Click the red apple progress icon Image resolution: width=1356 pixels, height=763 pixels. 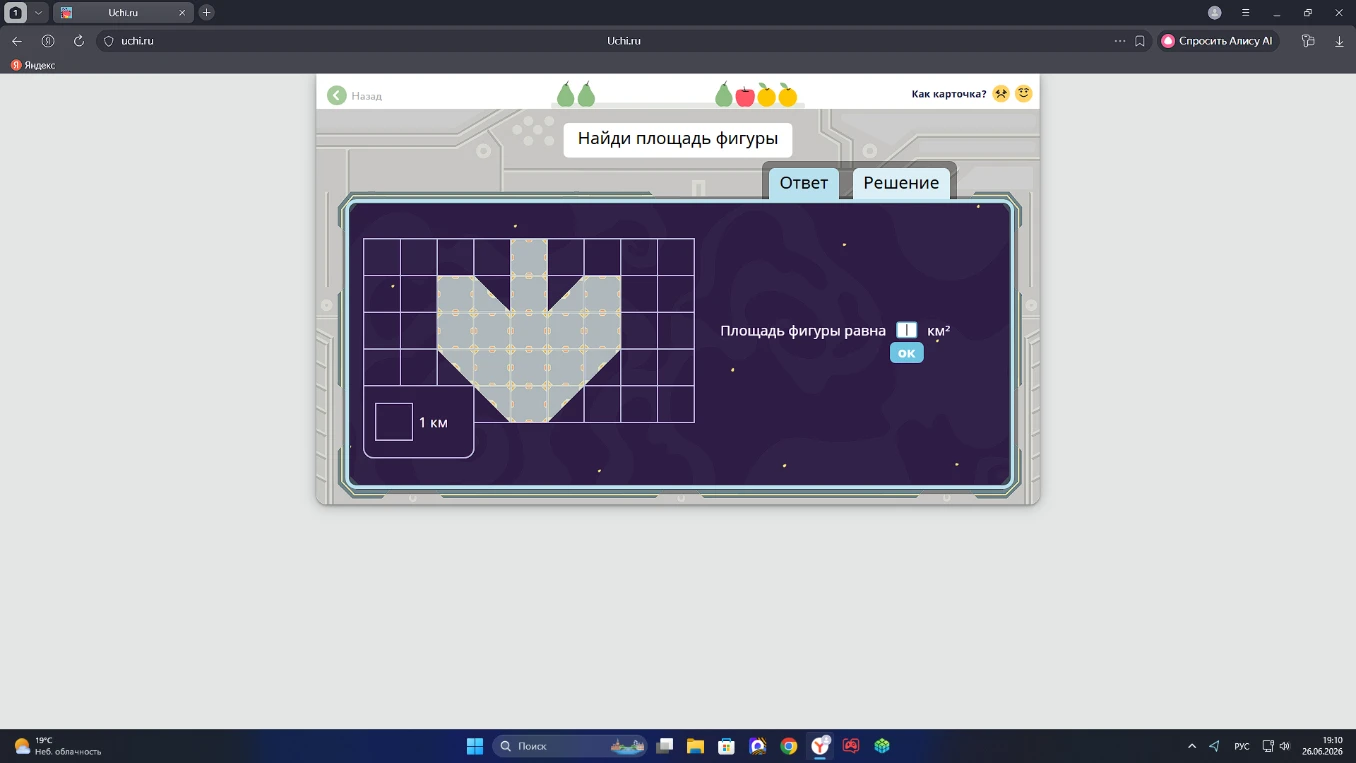click(x=745, y=96)
